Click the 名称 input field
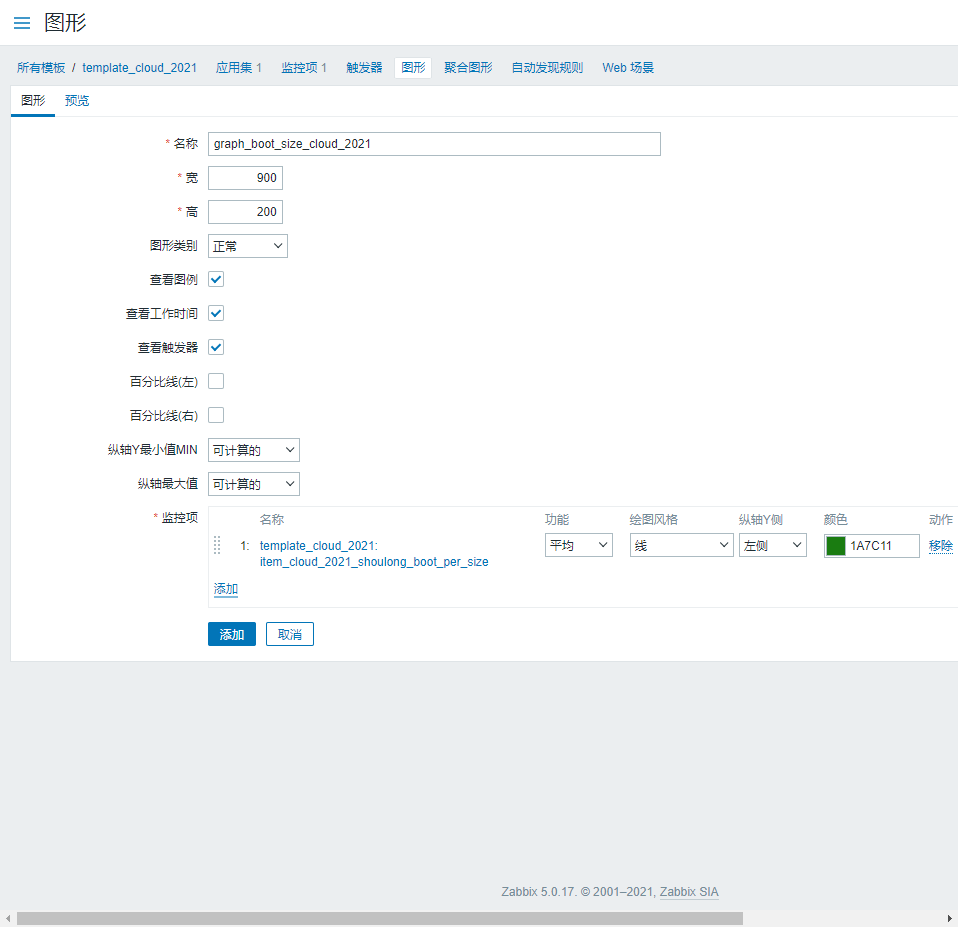Screen dimensions: 958x927 (x=434, y=144)
